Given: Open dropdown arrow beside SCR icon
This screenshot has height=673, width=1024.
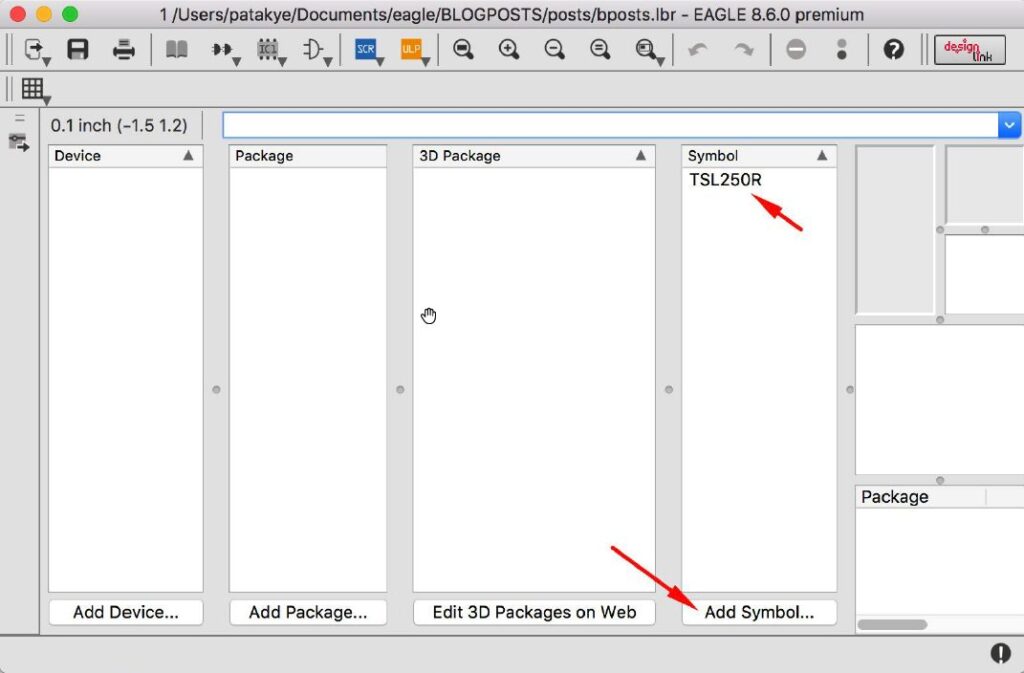Looking at the screenshot, I should click(x=380, y=62).
